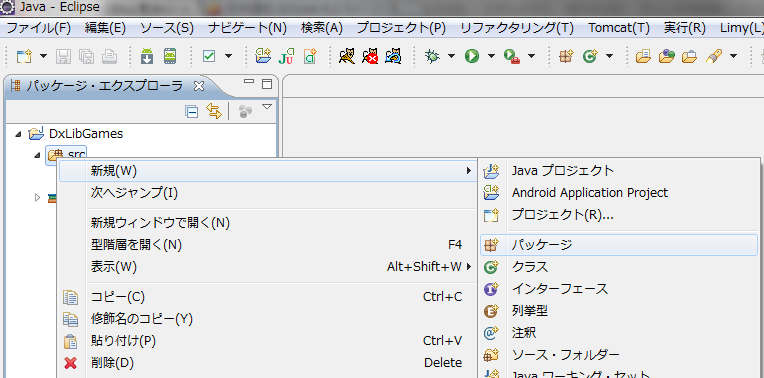The width and height of the screenshot is (764, 378).
Task: Select the パッケージ・エクスプローラ tab
Action: (x=104, y=86)
